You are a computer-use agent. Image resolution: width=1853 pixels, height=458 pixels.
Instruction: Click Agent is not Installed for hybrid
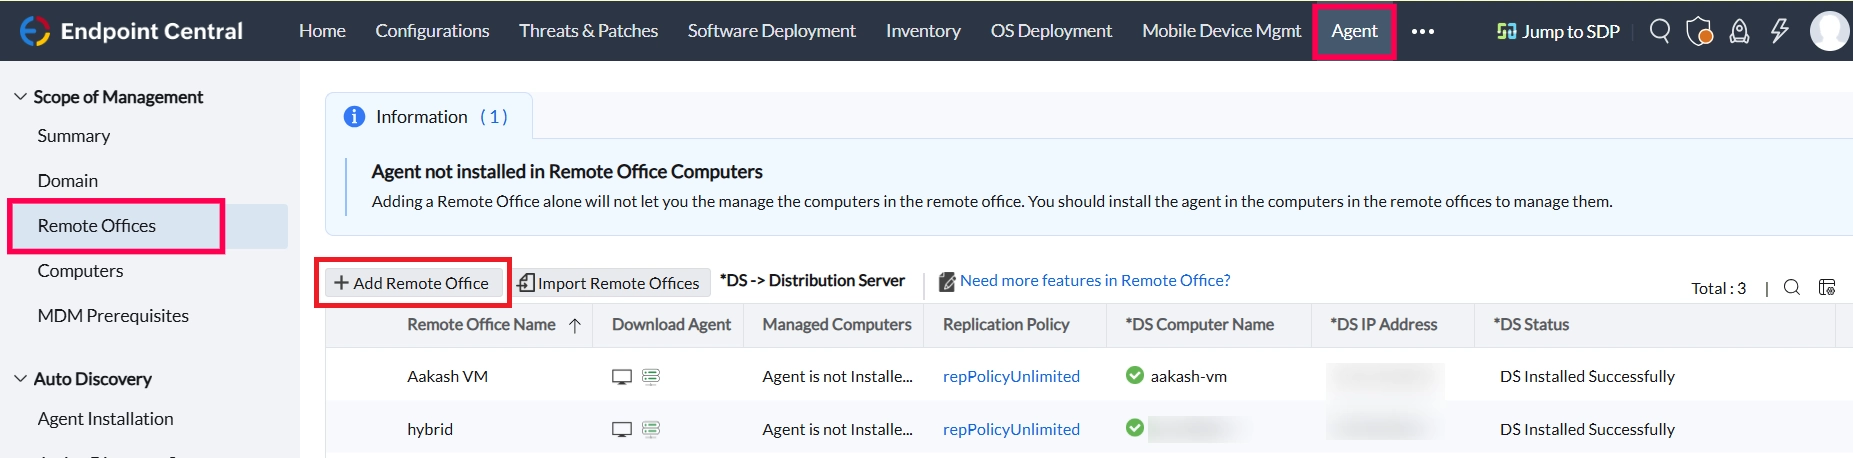(x=837, y=429)
